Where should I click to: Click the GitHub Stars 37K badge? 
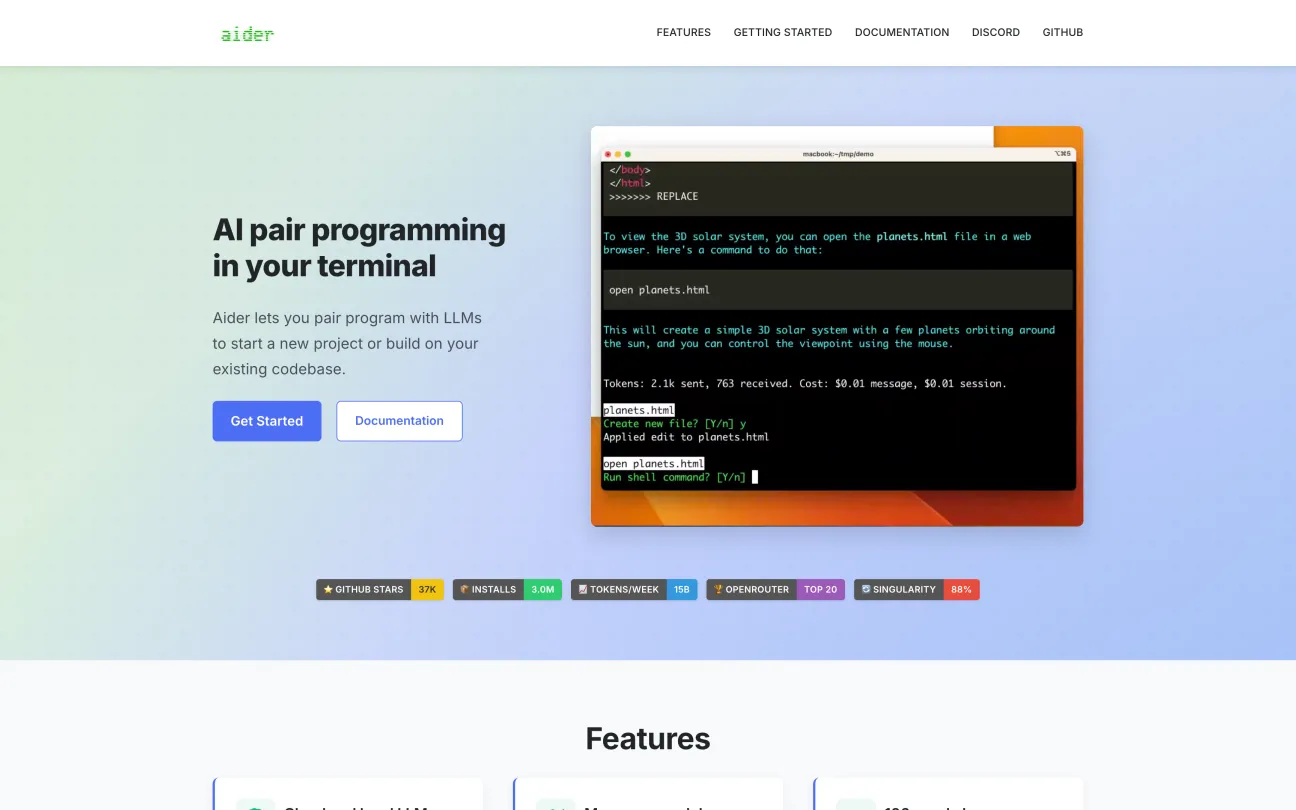pyautogui.click(x=380, y=589)
